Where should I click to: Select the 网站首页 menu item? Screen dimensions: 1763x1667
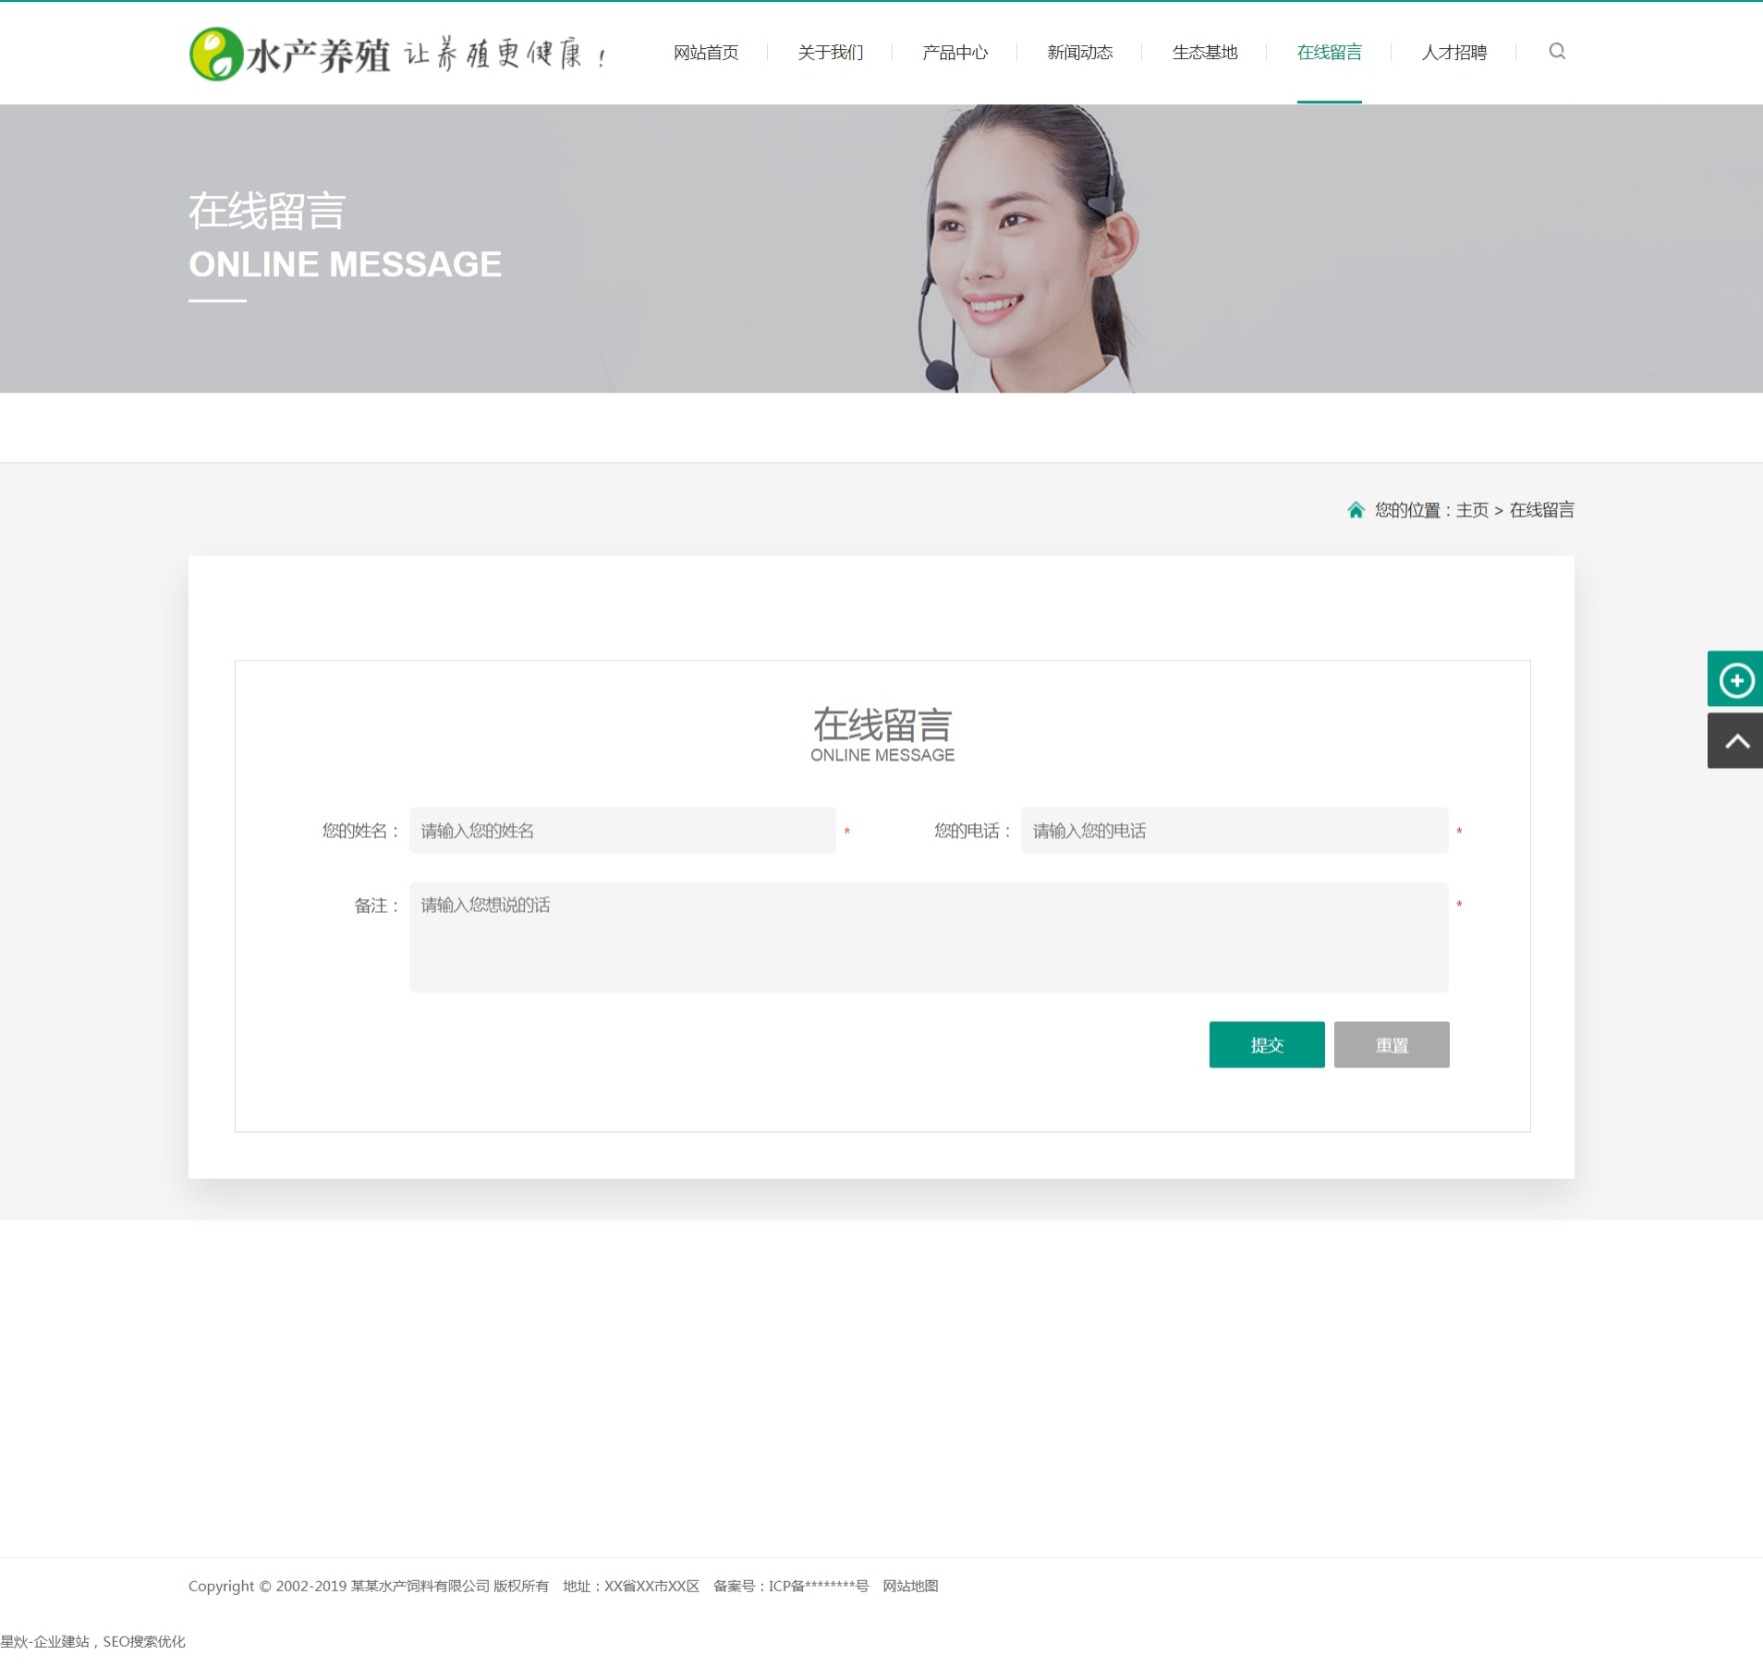coord(705,52)
